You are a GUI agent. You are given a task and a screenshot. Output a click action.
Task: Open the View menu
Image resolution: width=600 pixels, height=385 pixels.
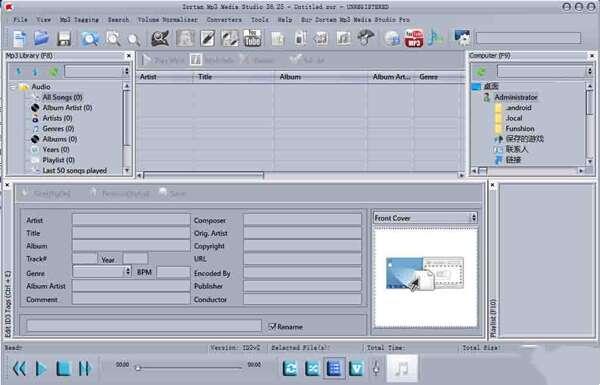pos(44,20)
